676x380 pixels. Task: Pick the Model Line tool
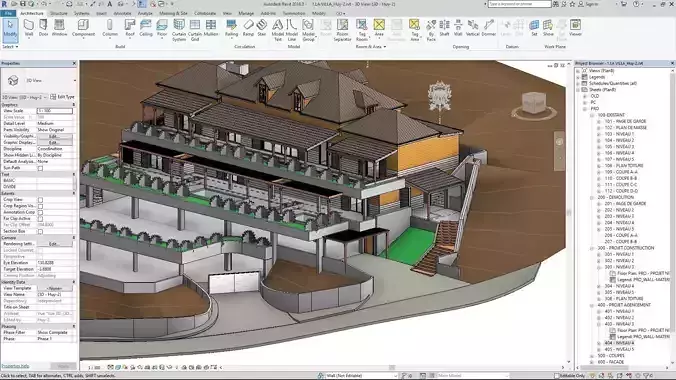click(292, 30)
